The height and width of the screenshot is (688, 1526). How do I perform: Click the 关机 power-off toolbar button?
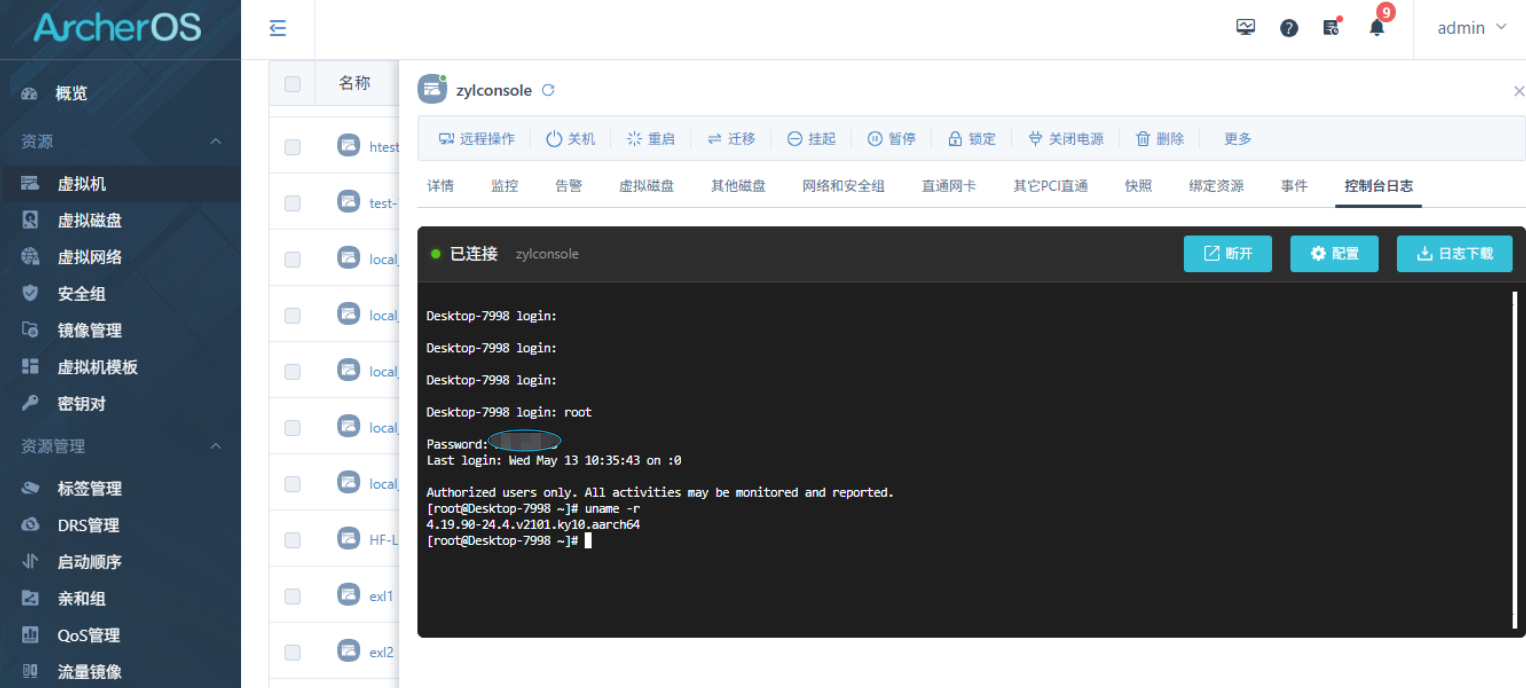[570, 139]
